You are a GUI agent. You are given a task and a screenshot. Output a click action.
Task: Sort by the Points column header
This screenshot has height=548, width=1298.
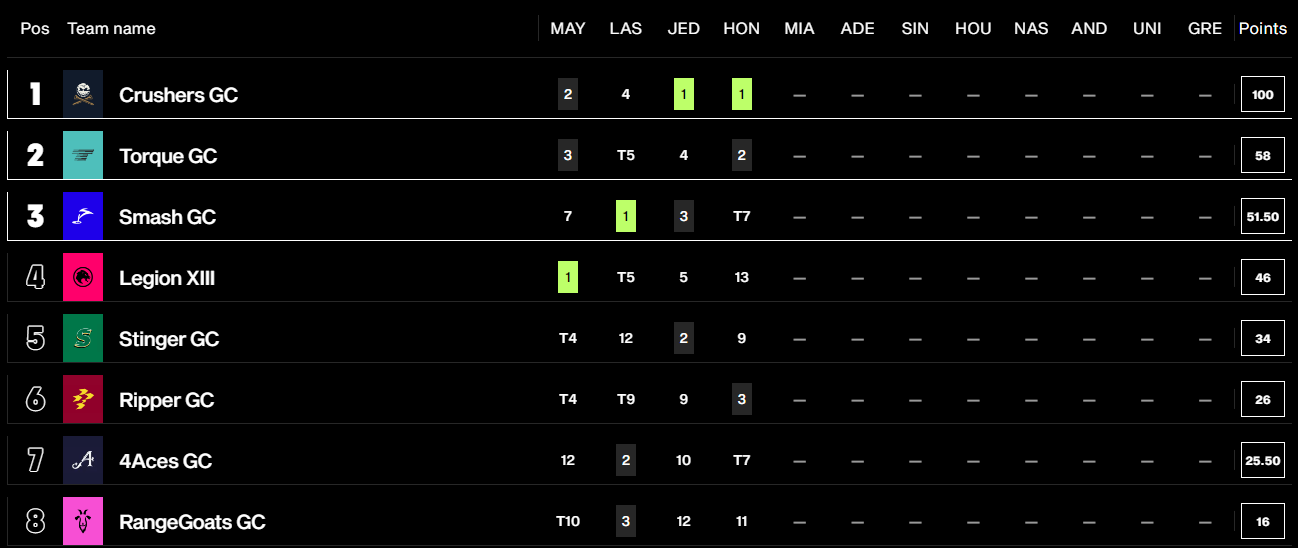coord(1263,29)
